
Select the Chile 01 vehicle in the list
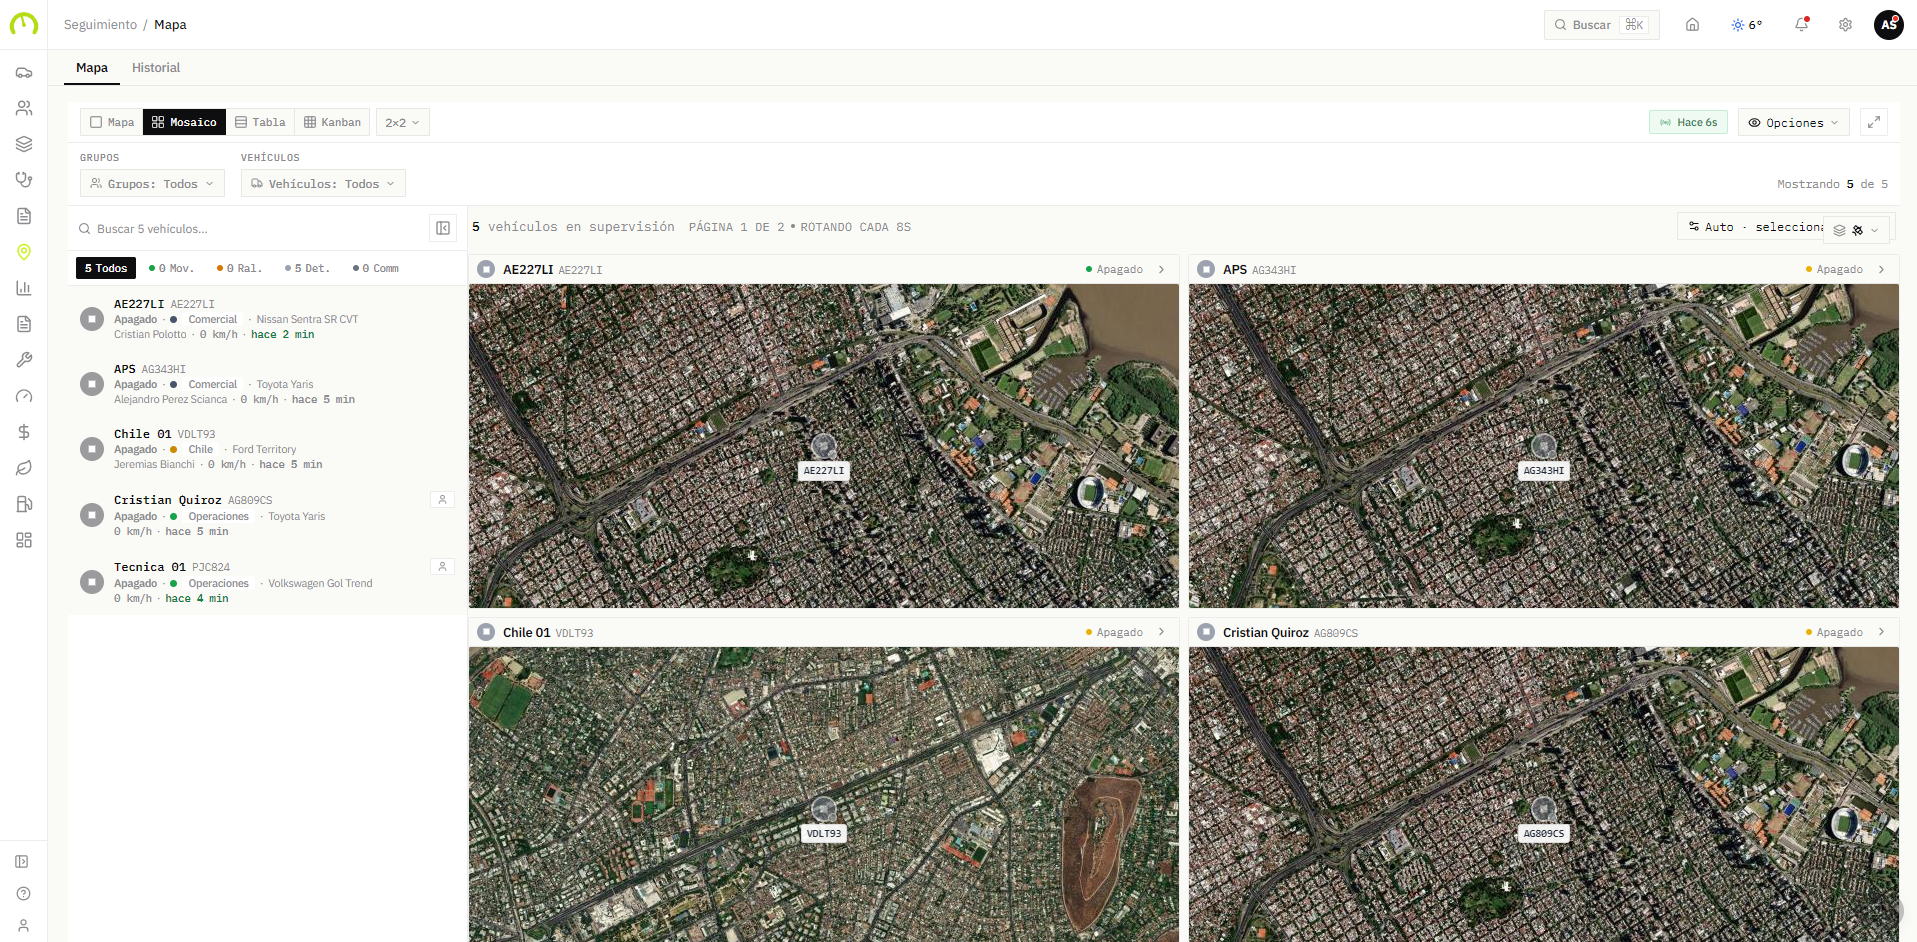(x=267, y=449)
